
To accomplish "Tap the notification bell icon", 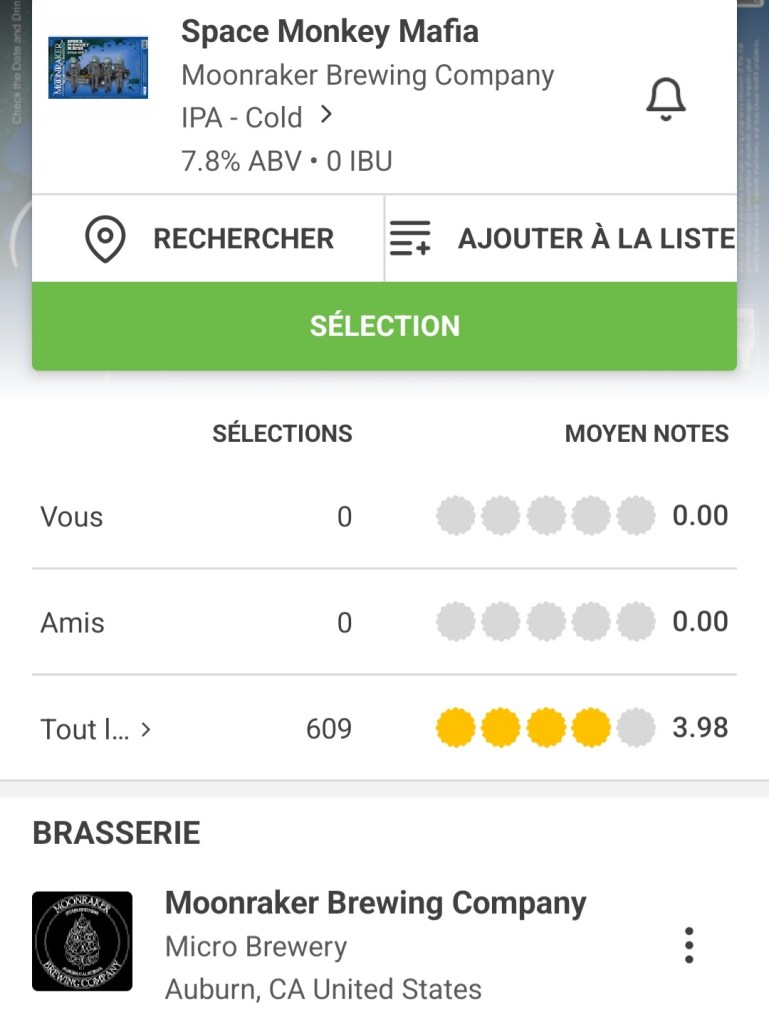I will pos(665,99).
